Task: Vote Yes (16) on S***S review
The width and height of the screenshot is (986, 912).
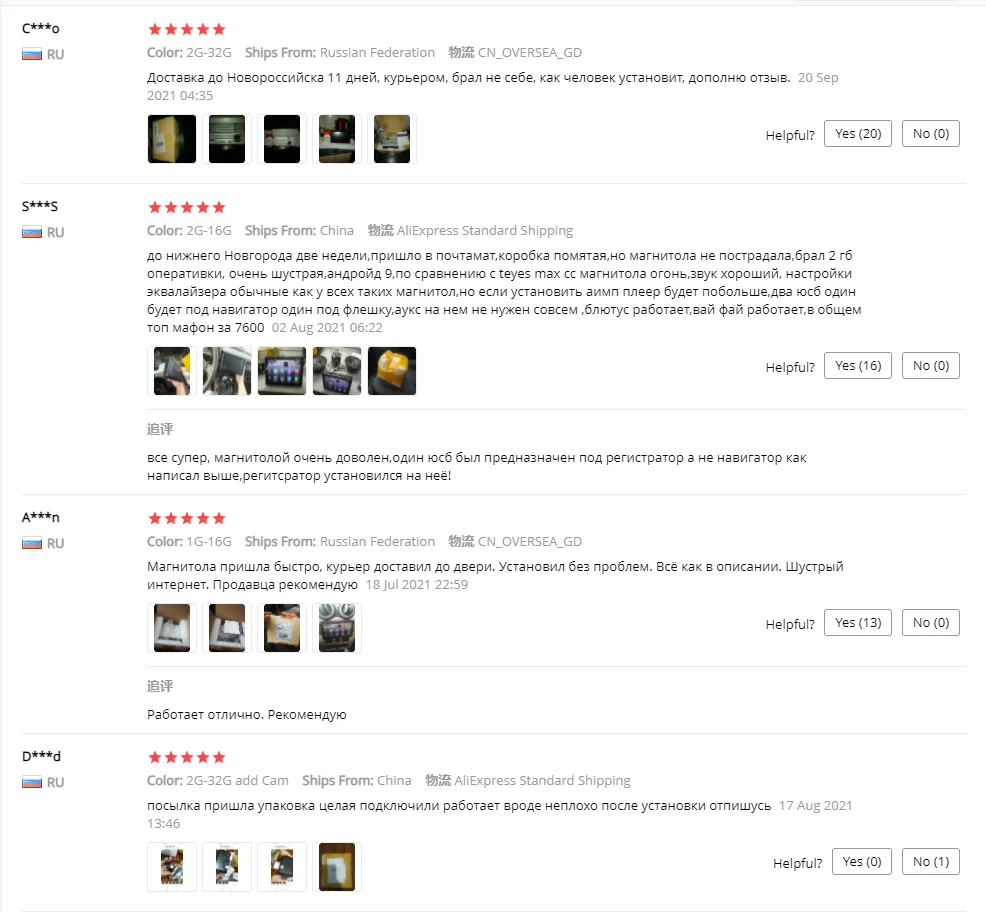Action: (858, 365)
